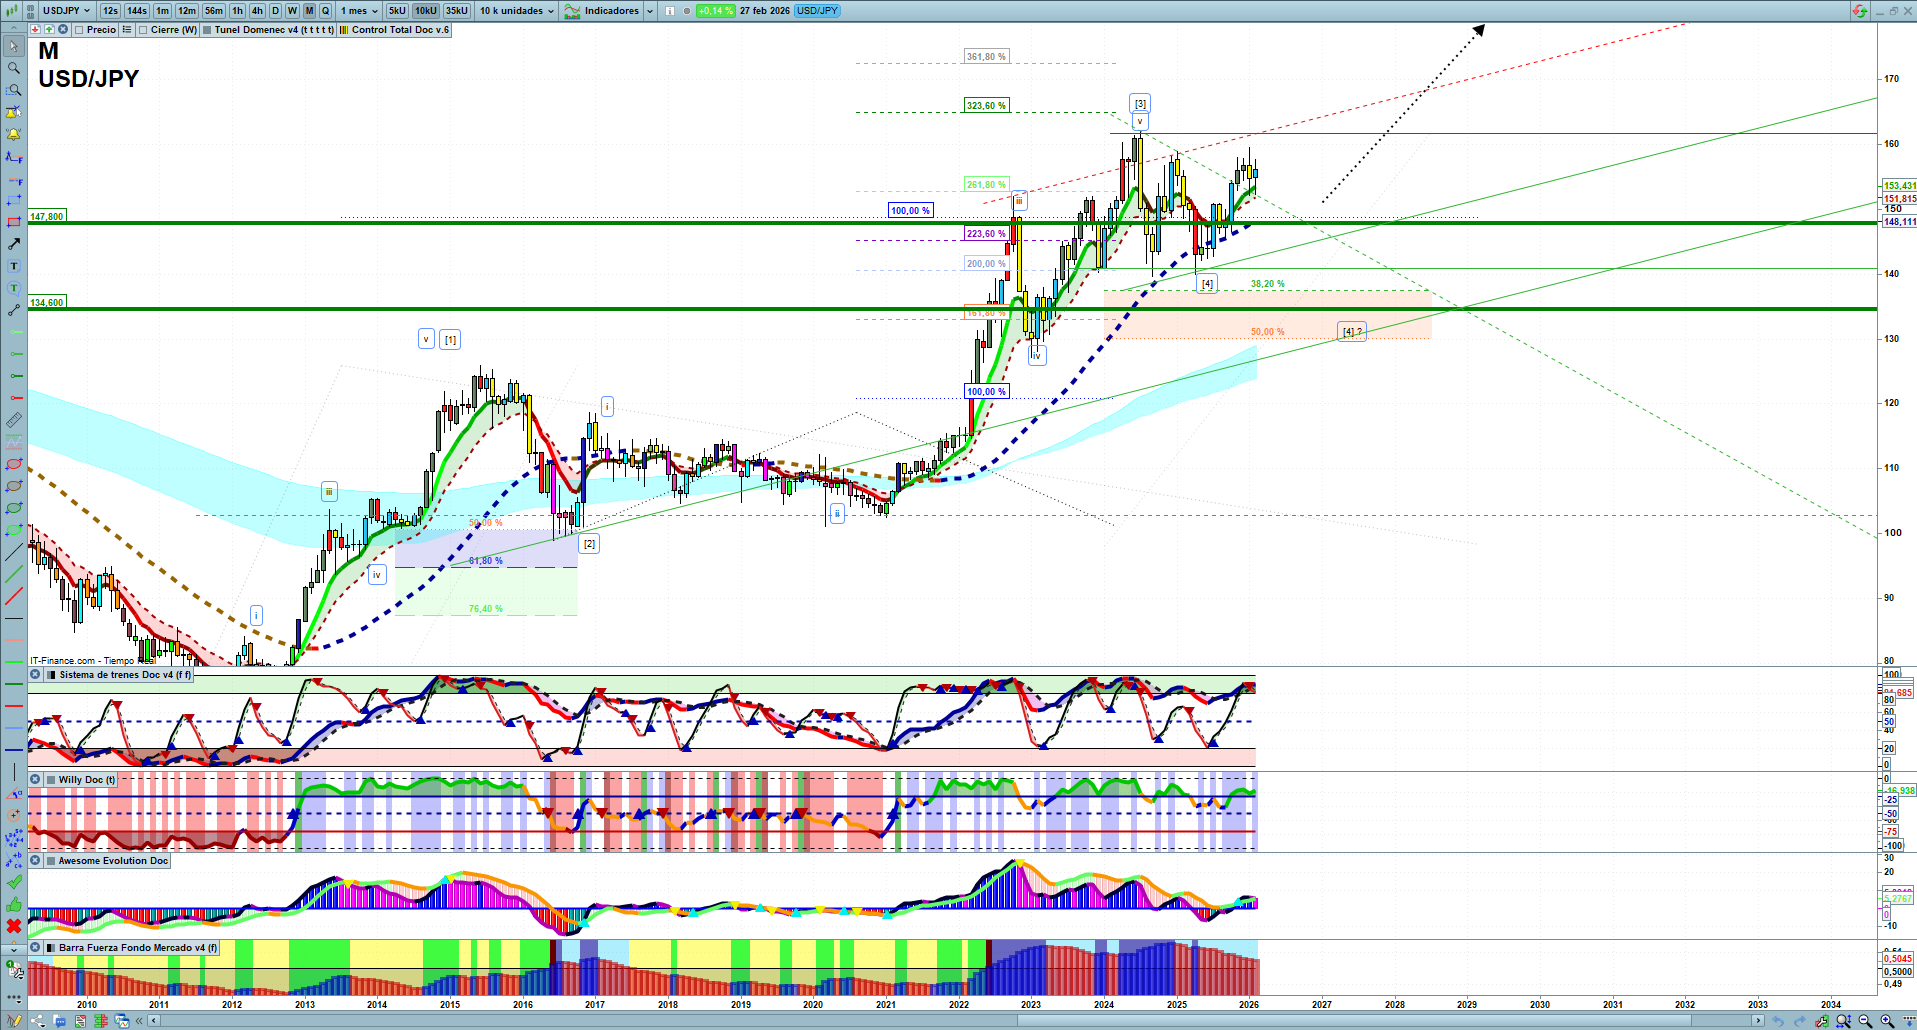This screenshot has width=1917, height=1030.
Task: Click the red X delete drawings icon
Action: pyautogui.click(x=14, y=926)
